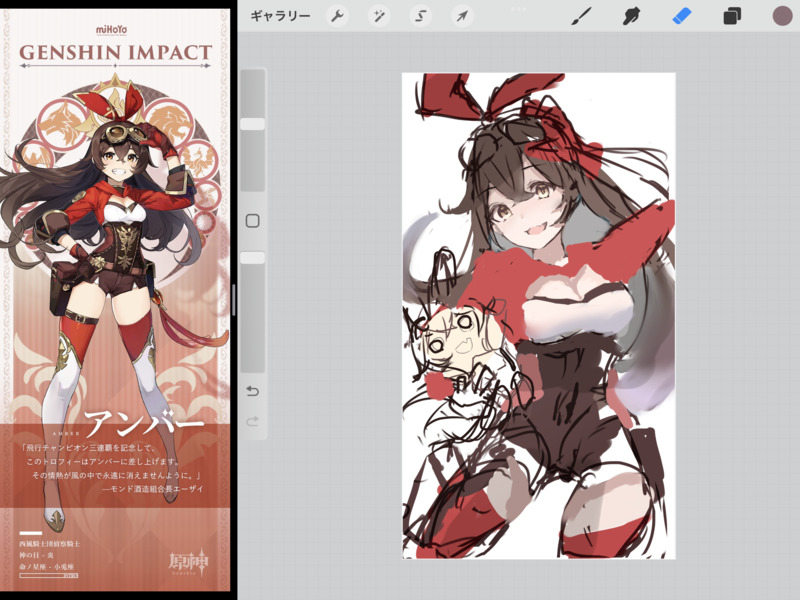Open the Layers panel

732,16
